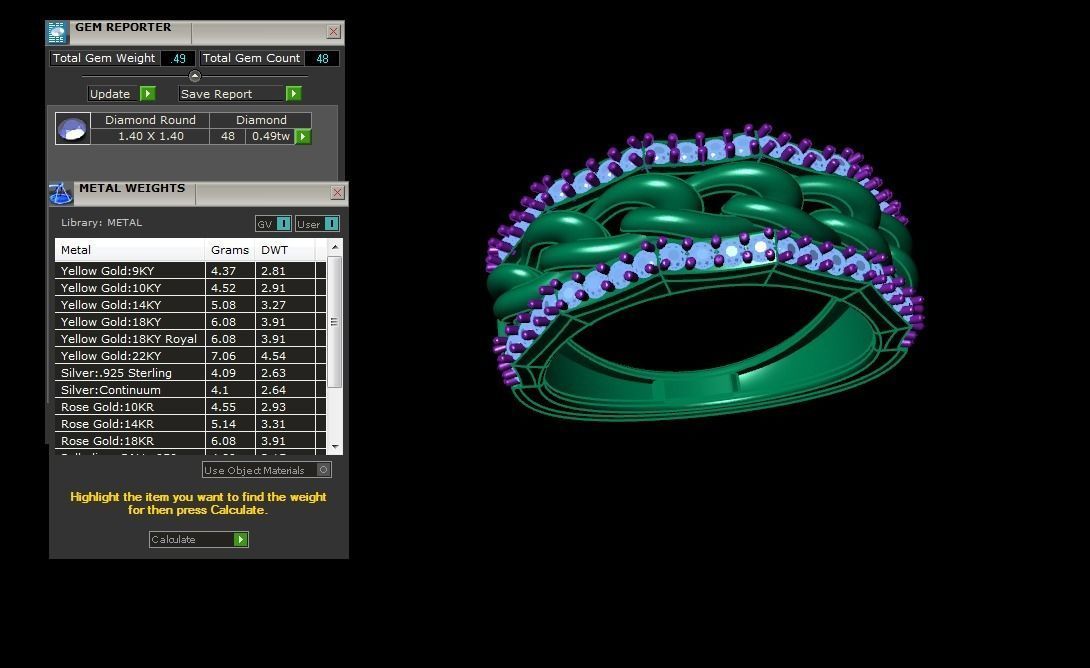Click the 7.06 grams value
1090x668 pixels.
(x=223, y=356)
